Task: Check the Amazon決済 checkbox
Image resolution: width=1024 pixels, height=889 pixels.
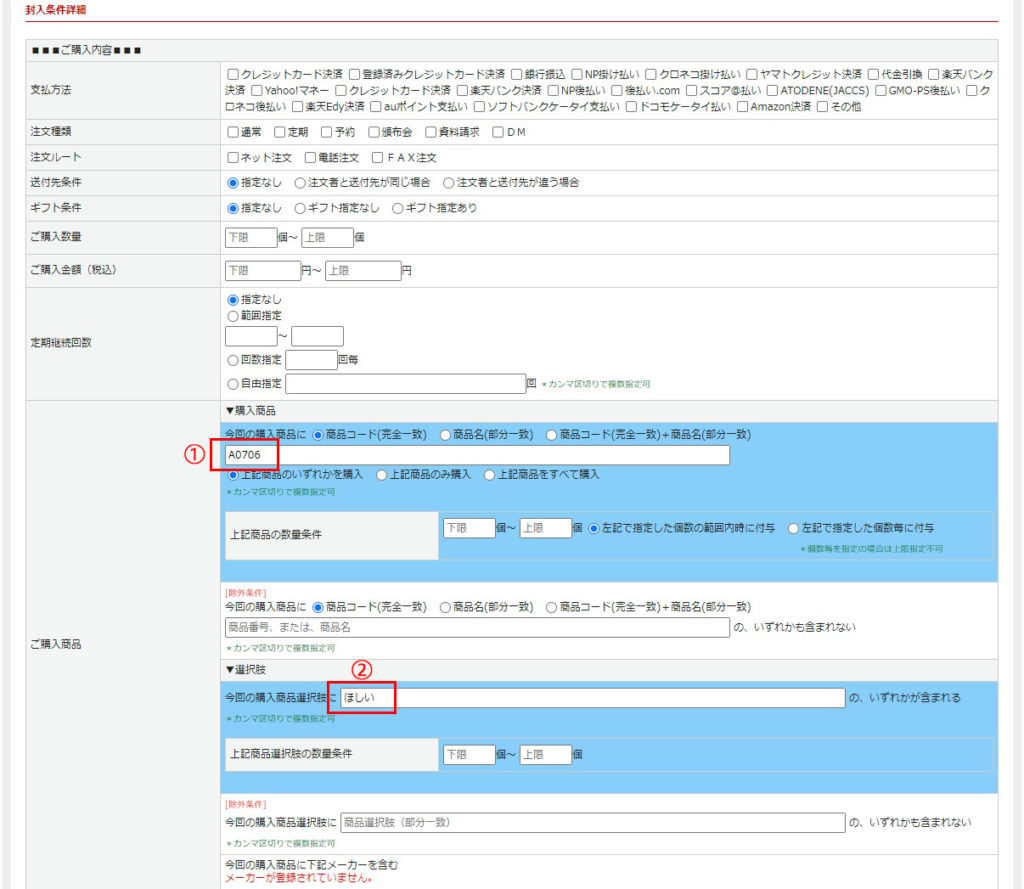Action: click(743, 106)
